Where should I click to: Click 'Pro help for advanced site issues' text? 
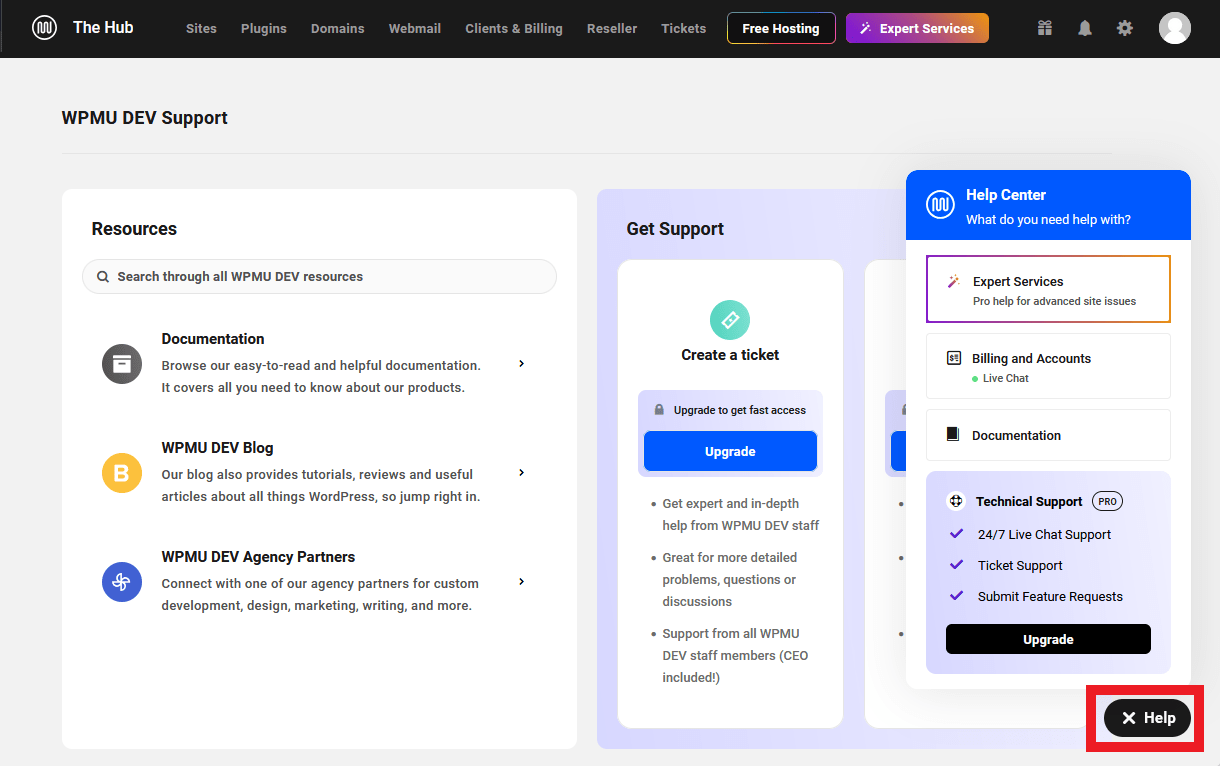(1054, 301)
